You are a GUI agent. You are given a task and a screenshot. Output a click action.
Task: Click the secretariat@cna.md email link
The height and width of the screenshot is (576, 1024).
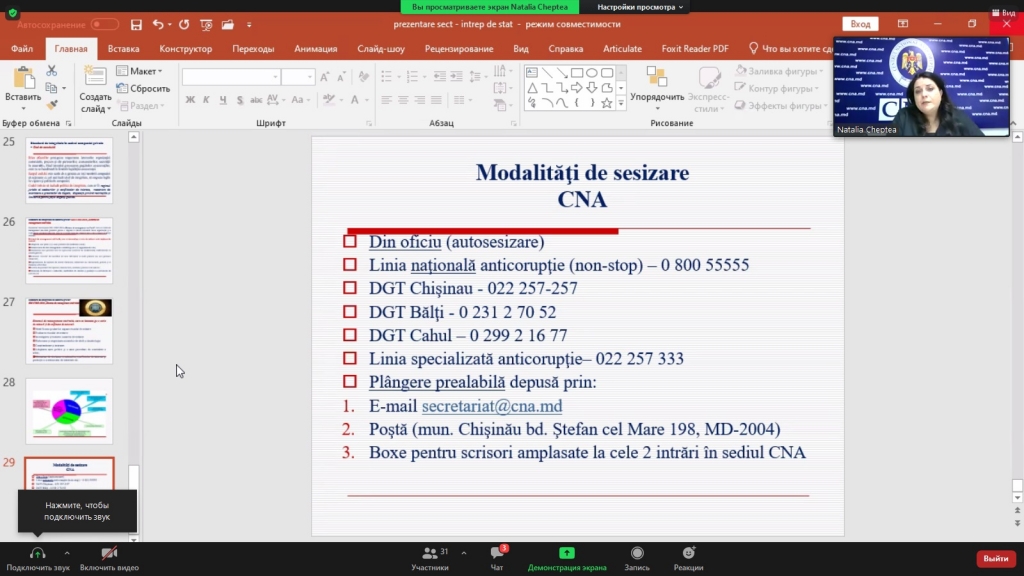coord(492,406)
